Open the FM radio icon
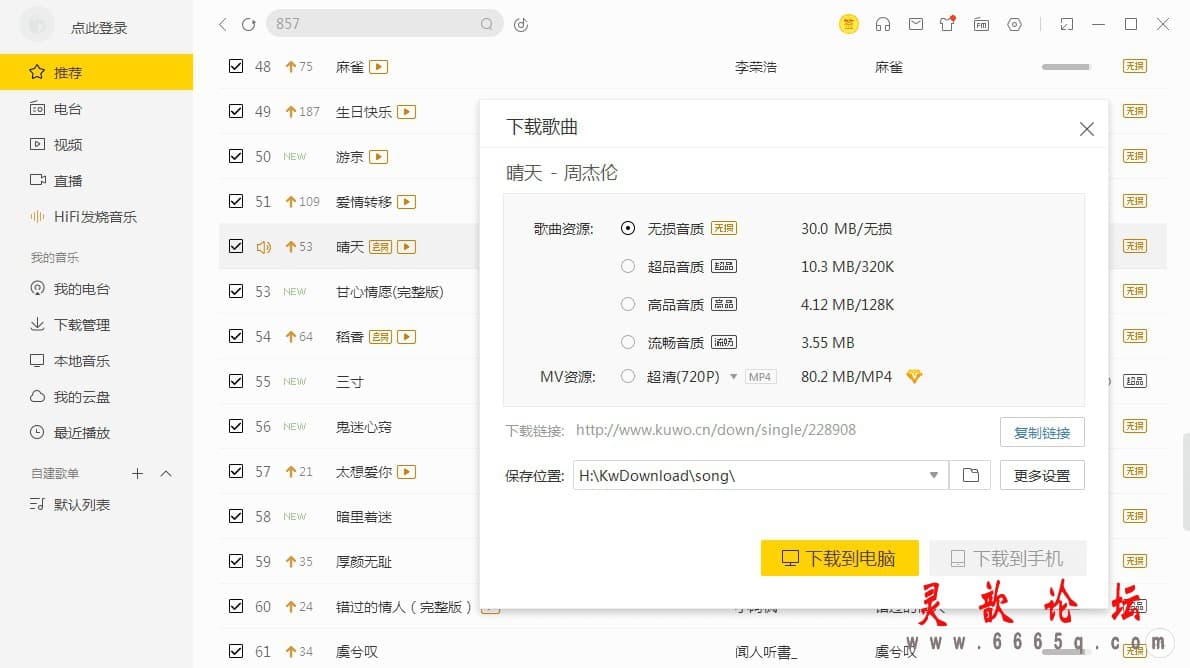This screenshot has height=668, width=1190. tap(981, 24)
